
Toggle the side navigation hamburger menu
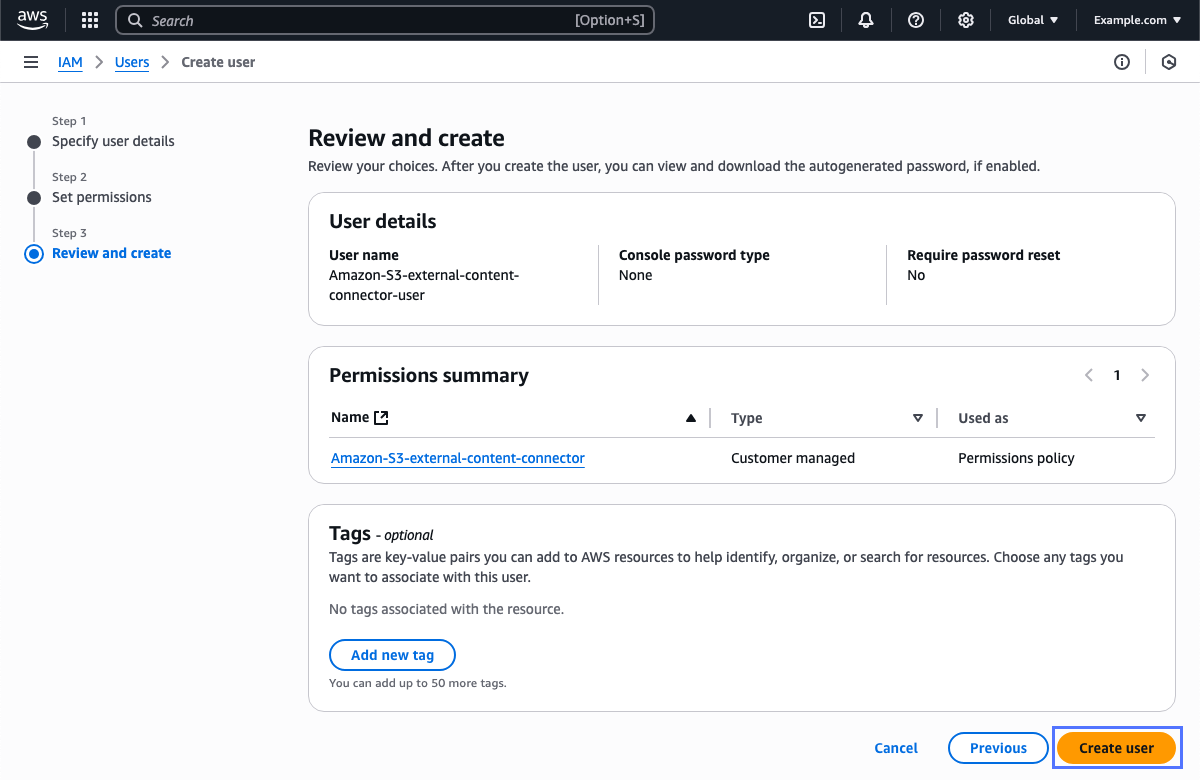[x=31, y=62]
